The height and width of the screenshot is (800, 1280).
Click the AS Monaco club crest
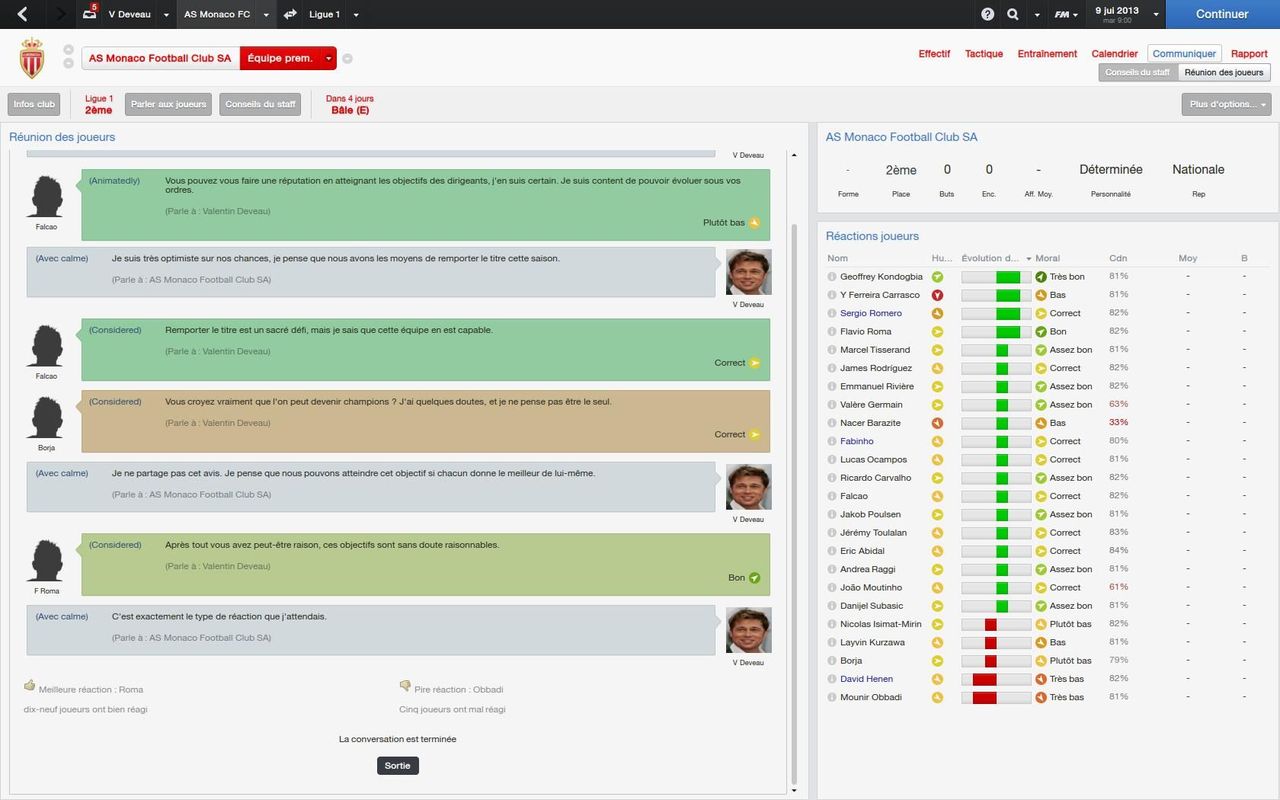pyautogui.click(x=32, y=58)
